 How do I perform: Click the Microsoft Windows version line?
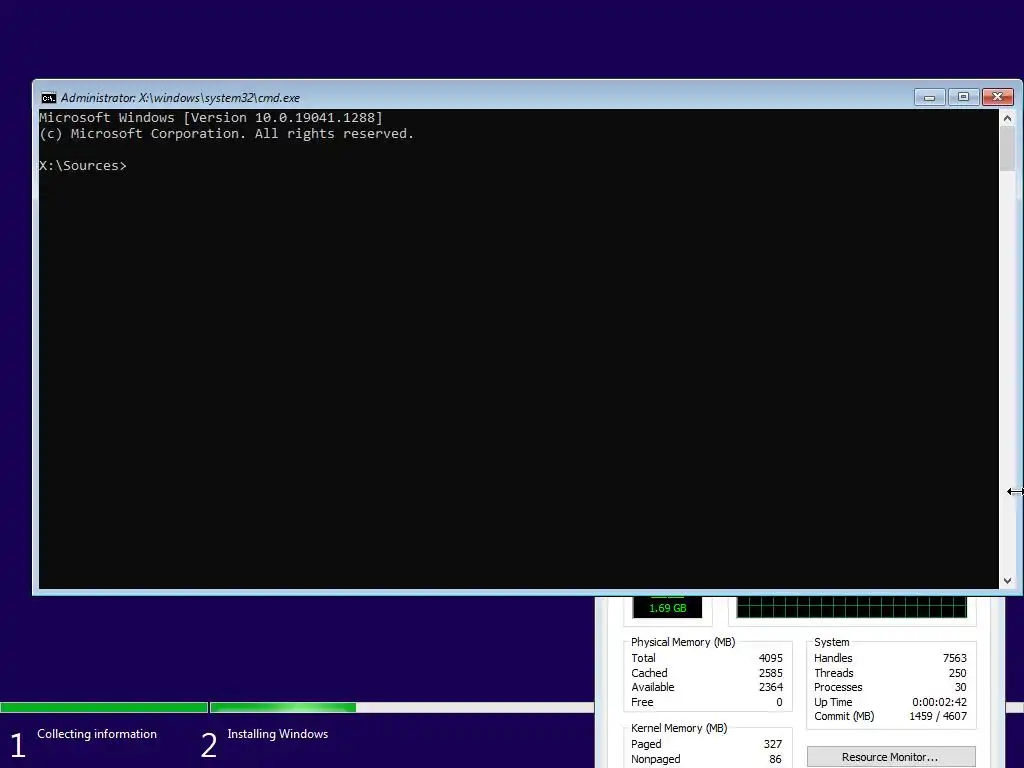coord(211,118)
